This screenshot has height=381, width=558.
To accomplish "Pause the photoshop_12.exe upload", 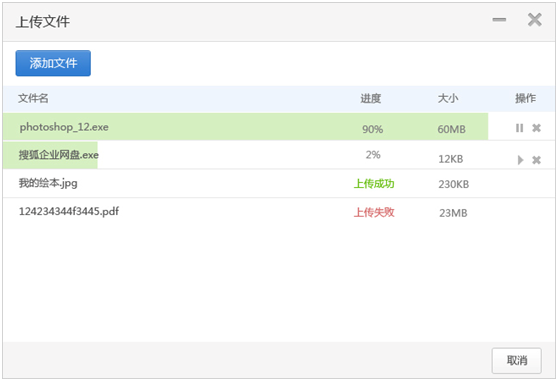I will [519, 128].
